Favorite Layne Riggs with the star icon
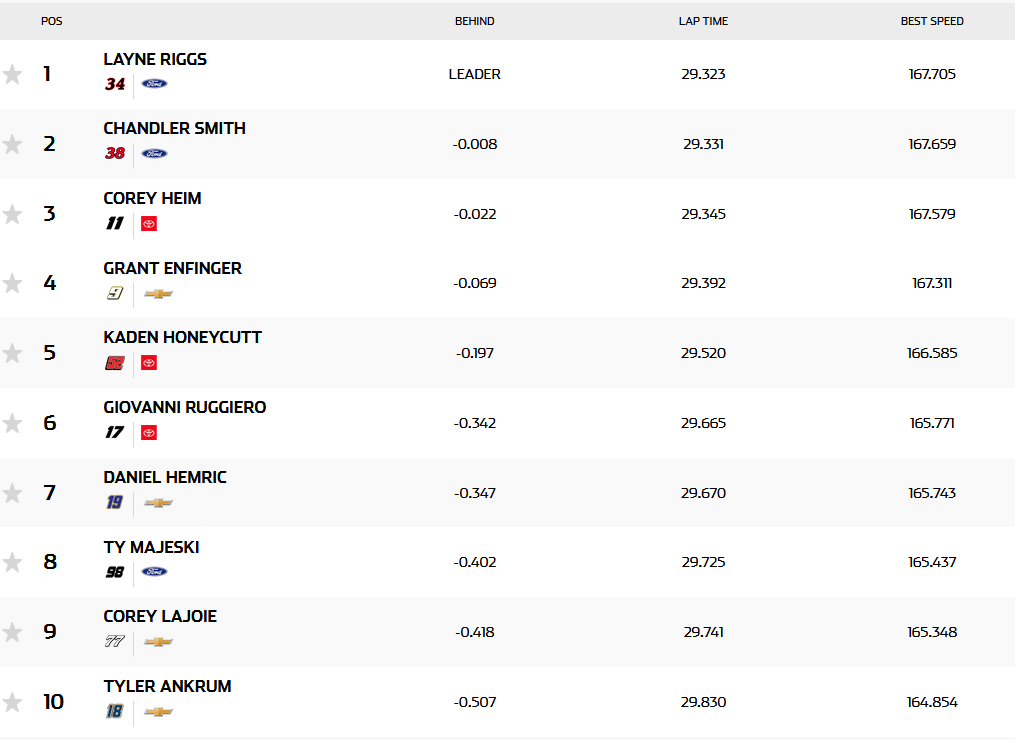 pos(12,74)
